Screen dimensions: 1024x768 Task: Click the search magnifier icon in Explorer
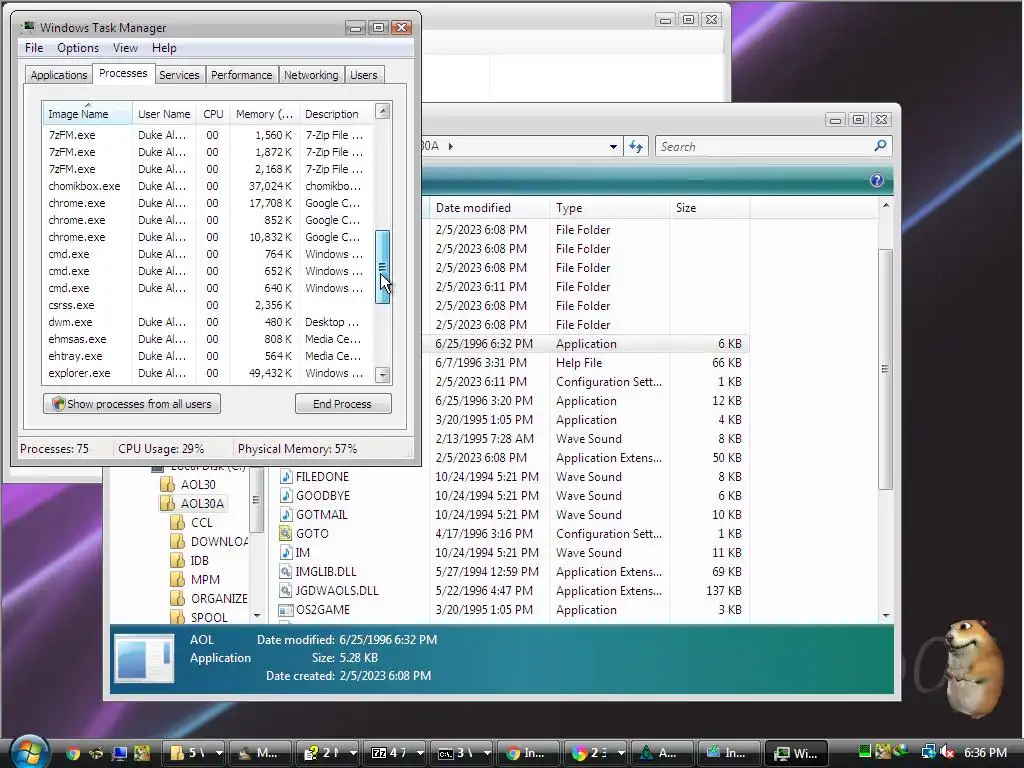[x=880, y=146]
